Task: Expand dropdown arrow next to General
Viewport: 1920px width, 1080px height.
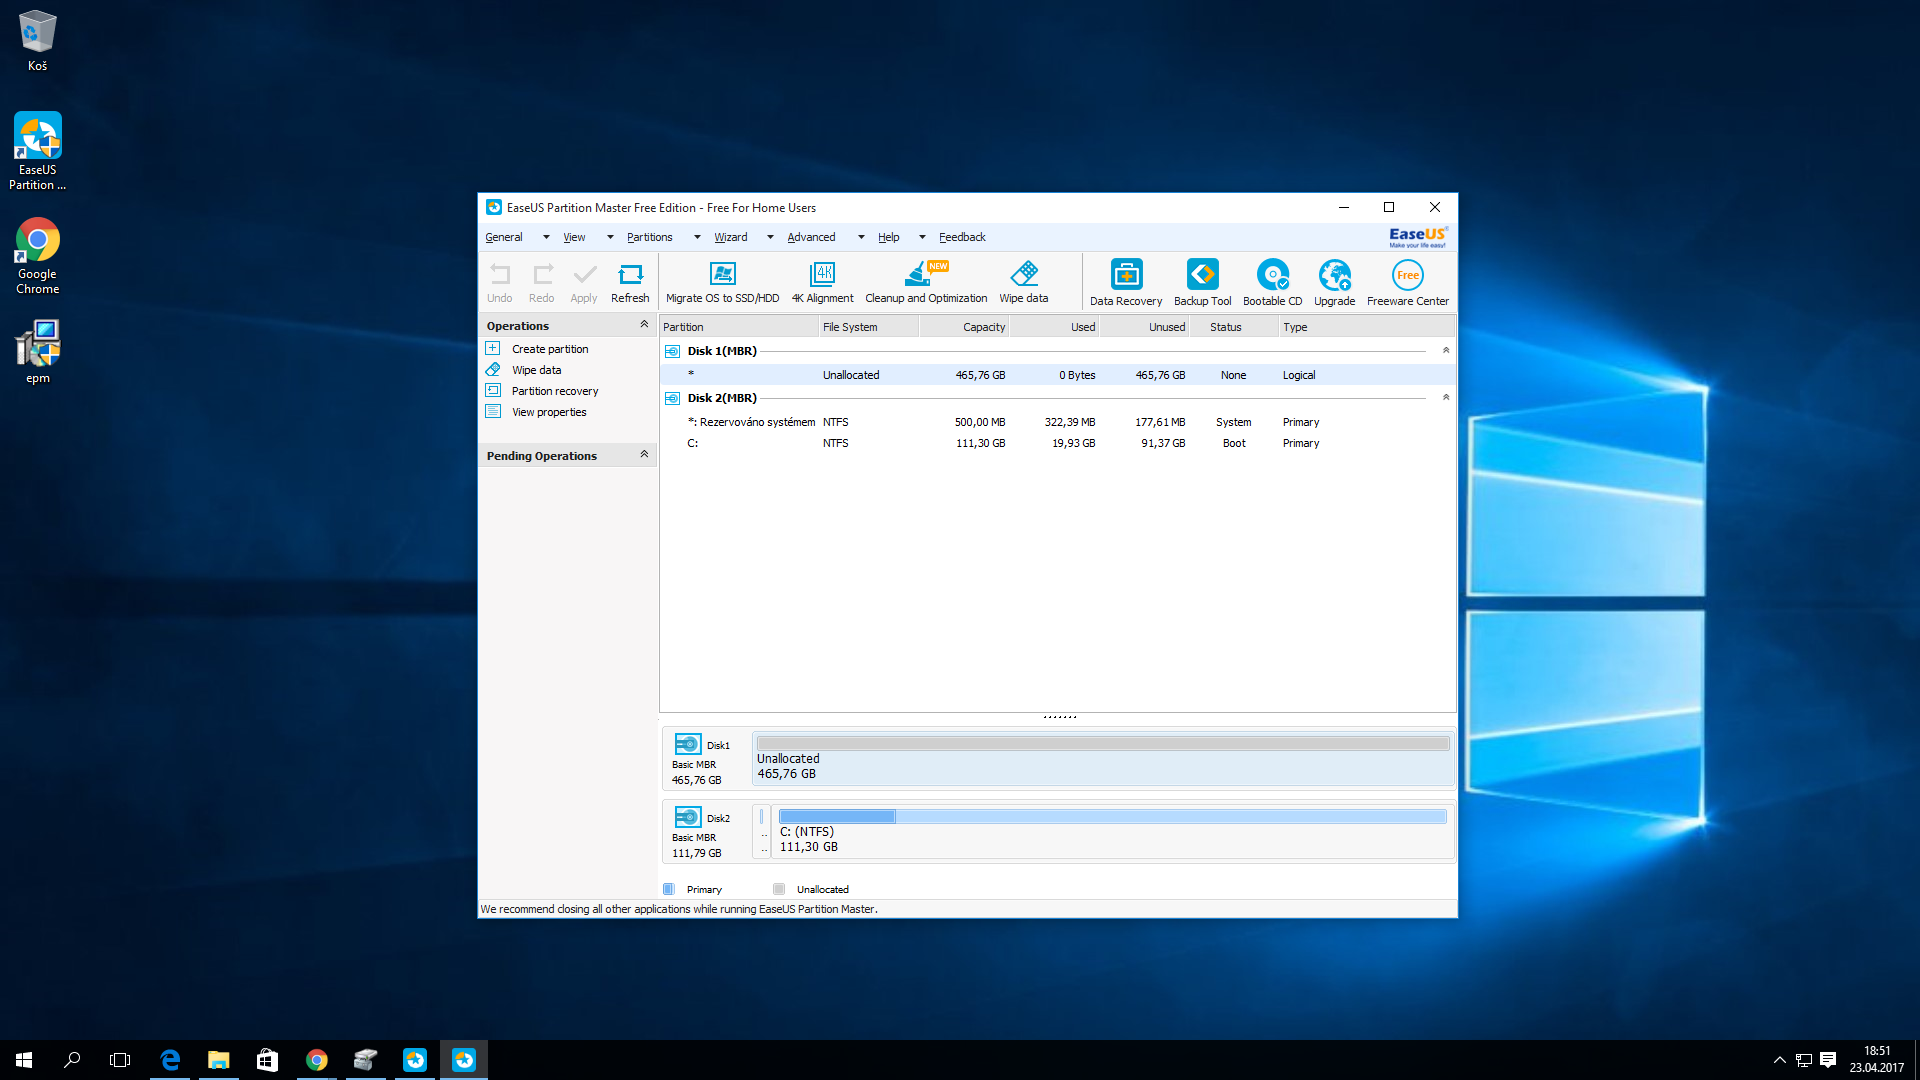Action: (x=546, y=237)
